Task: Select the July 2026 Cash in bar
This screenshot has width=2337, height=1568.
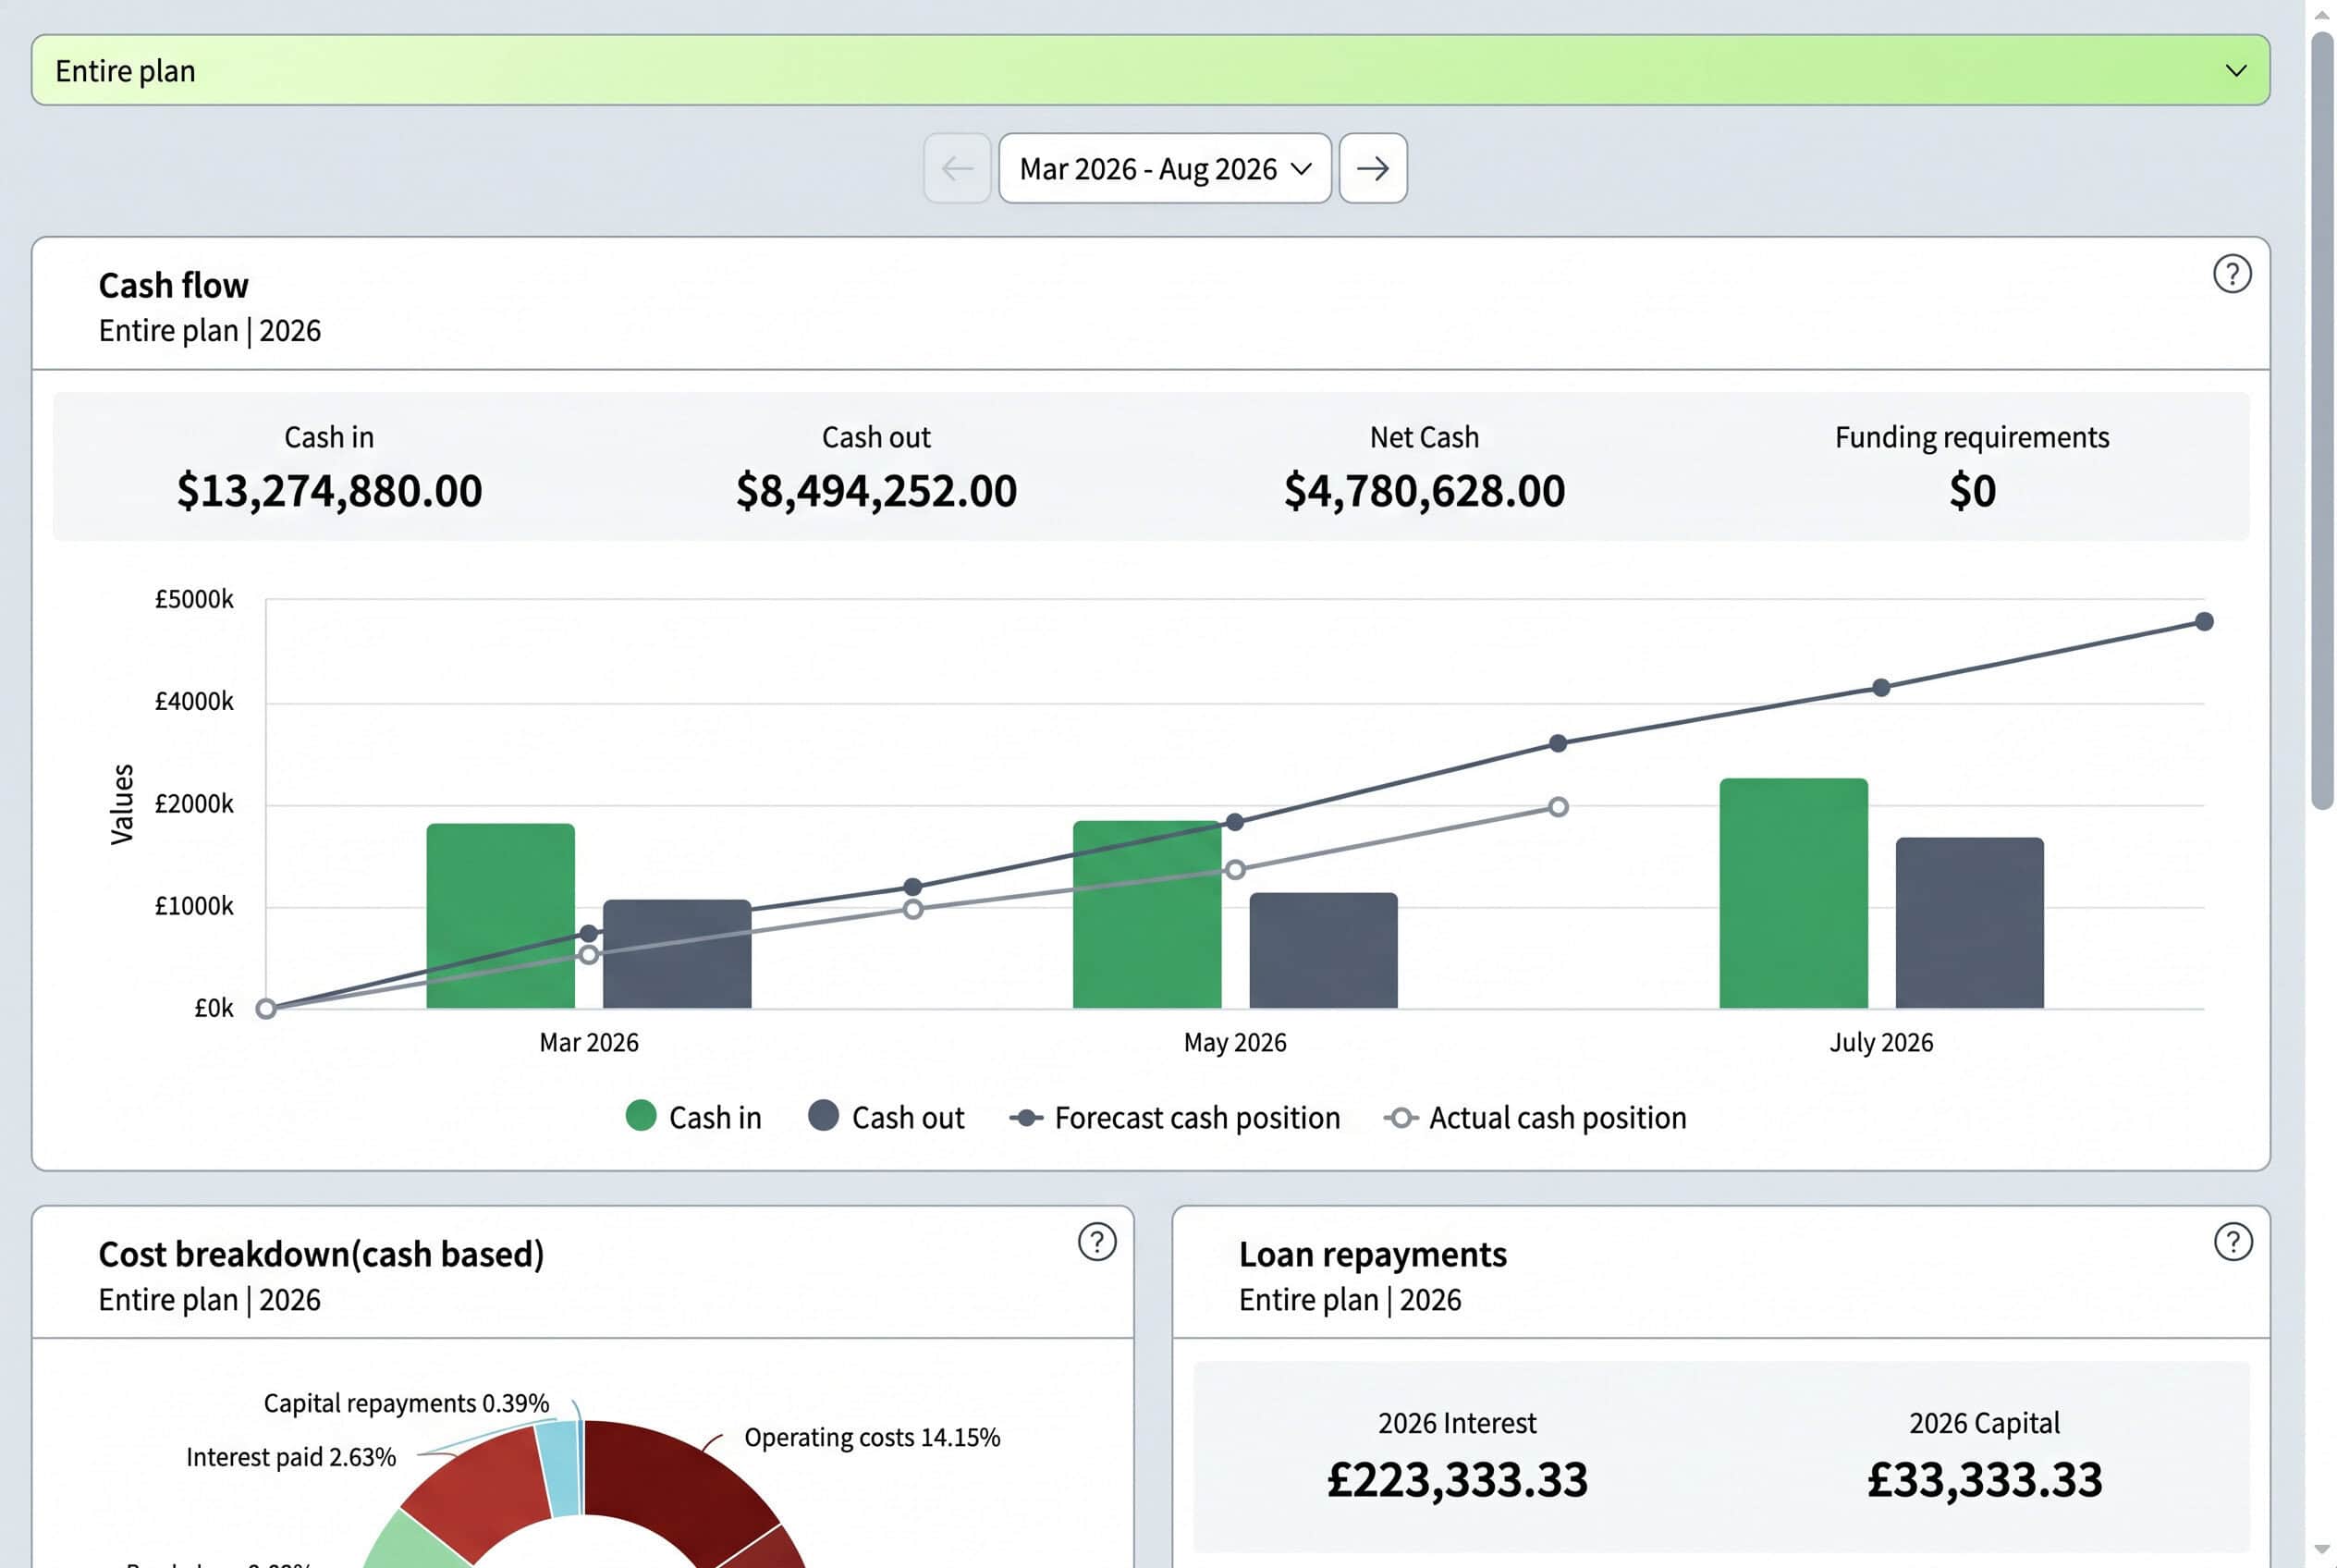Action: coord(1793,893)
